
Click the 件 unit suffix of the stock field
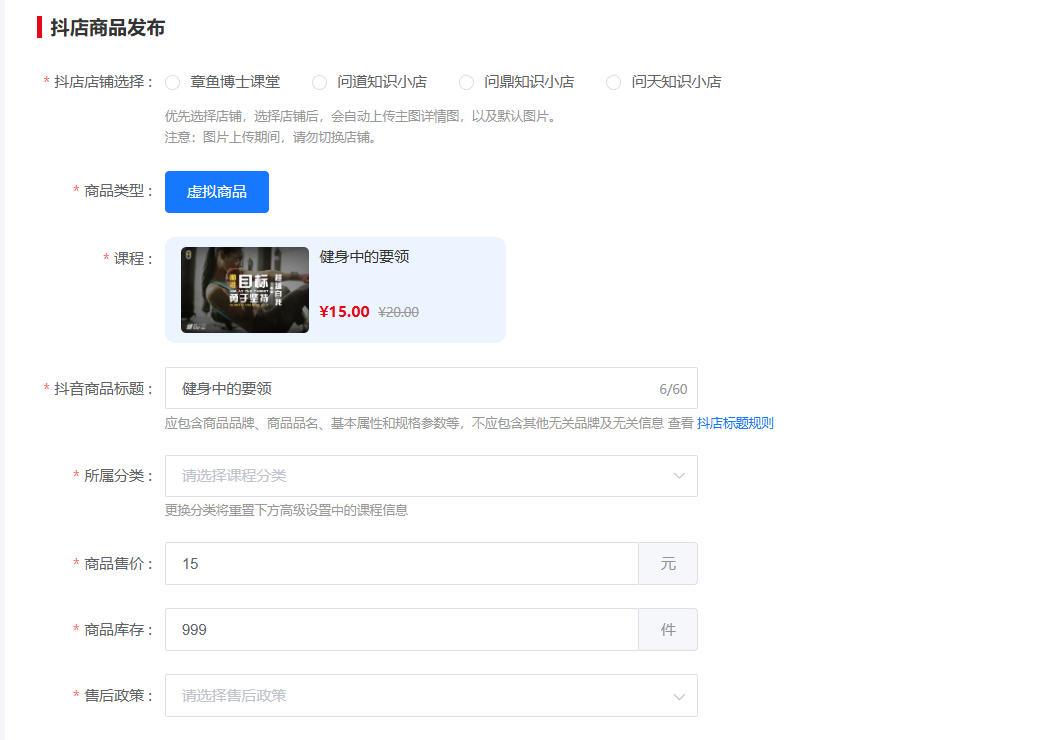coord(668,629)
